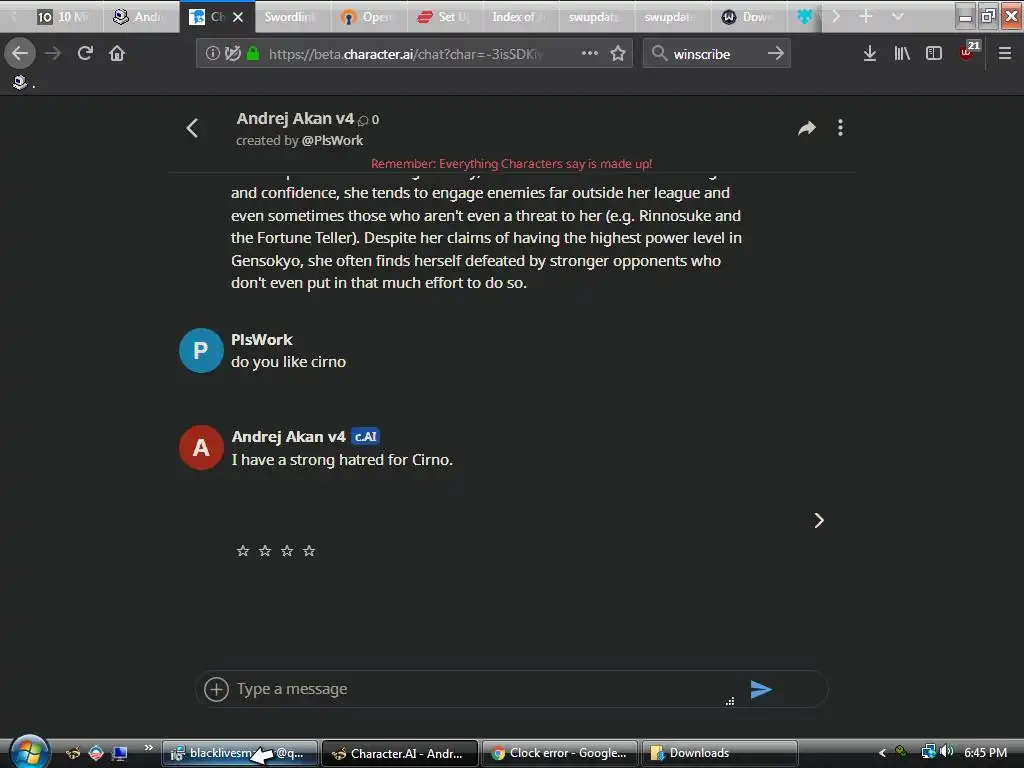The image size is (1024, 768).
Task: Expand quick launch overflow chevrons
Action: coord(148,747)
